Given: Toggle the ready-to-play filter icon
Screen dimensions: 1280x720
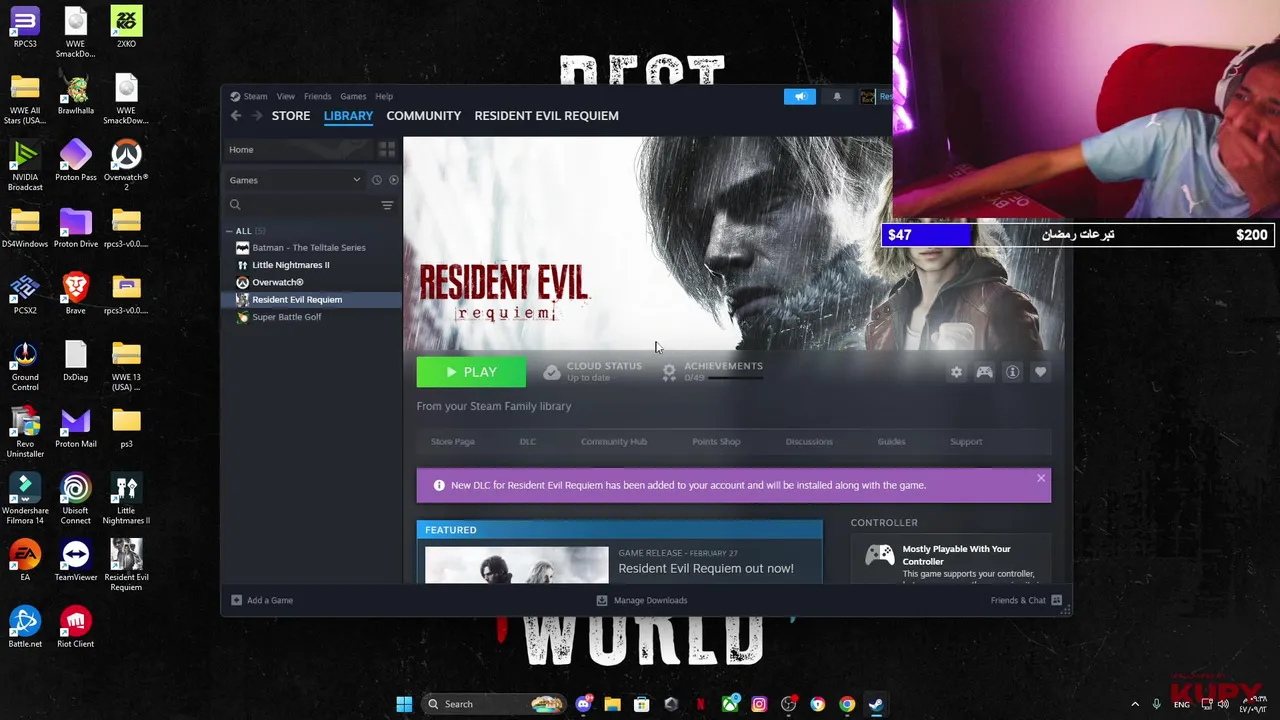Looking at the screenshot, I should pyautogui.click(x=393, y=180).
